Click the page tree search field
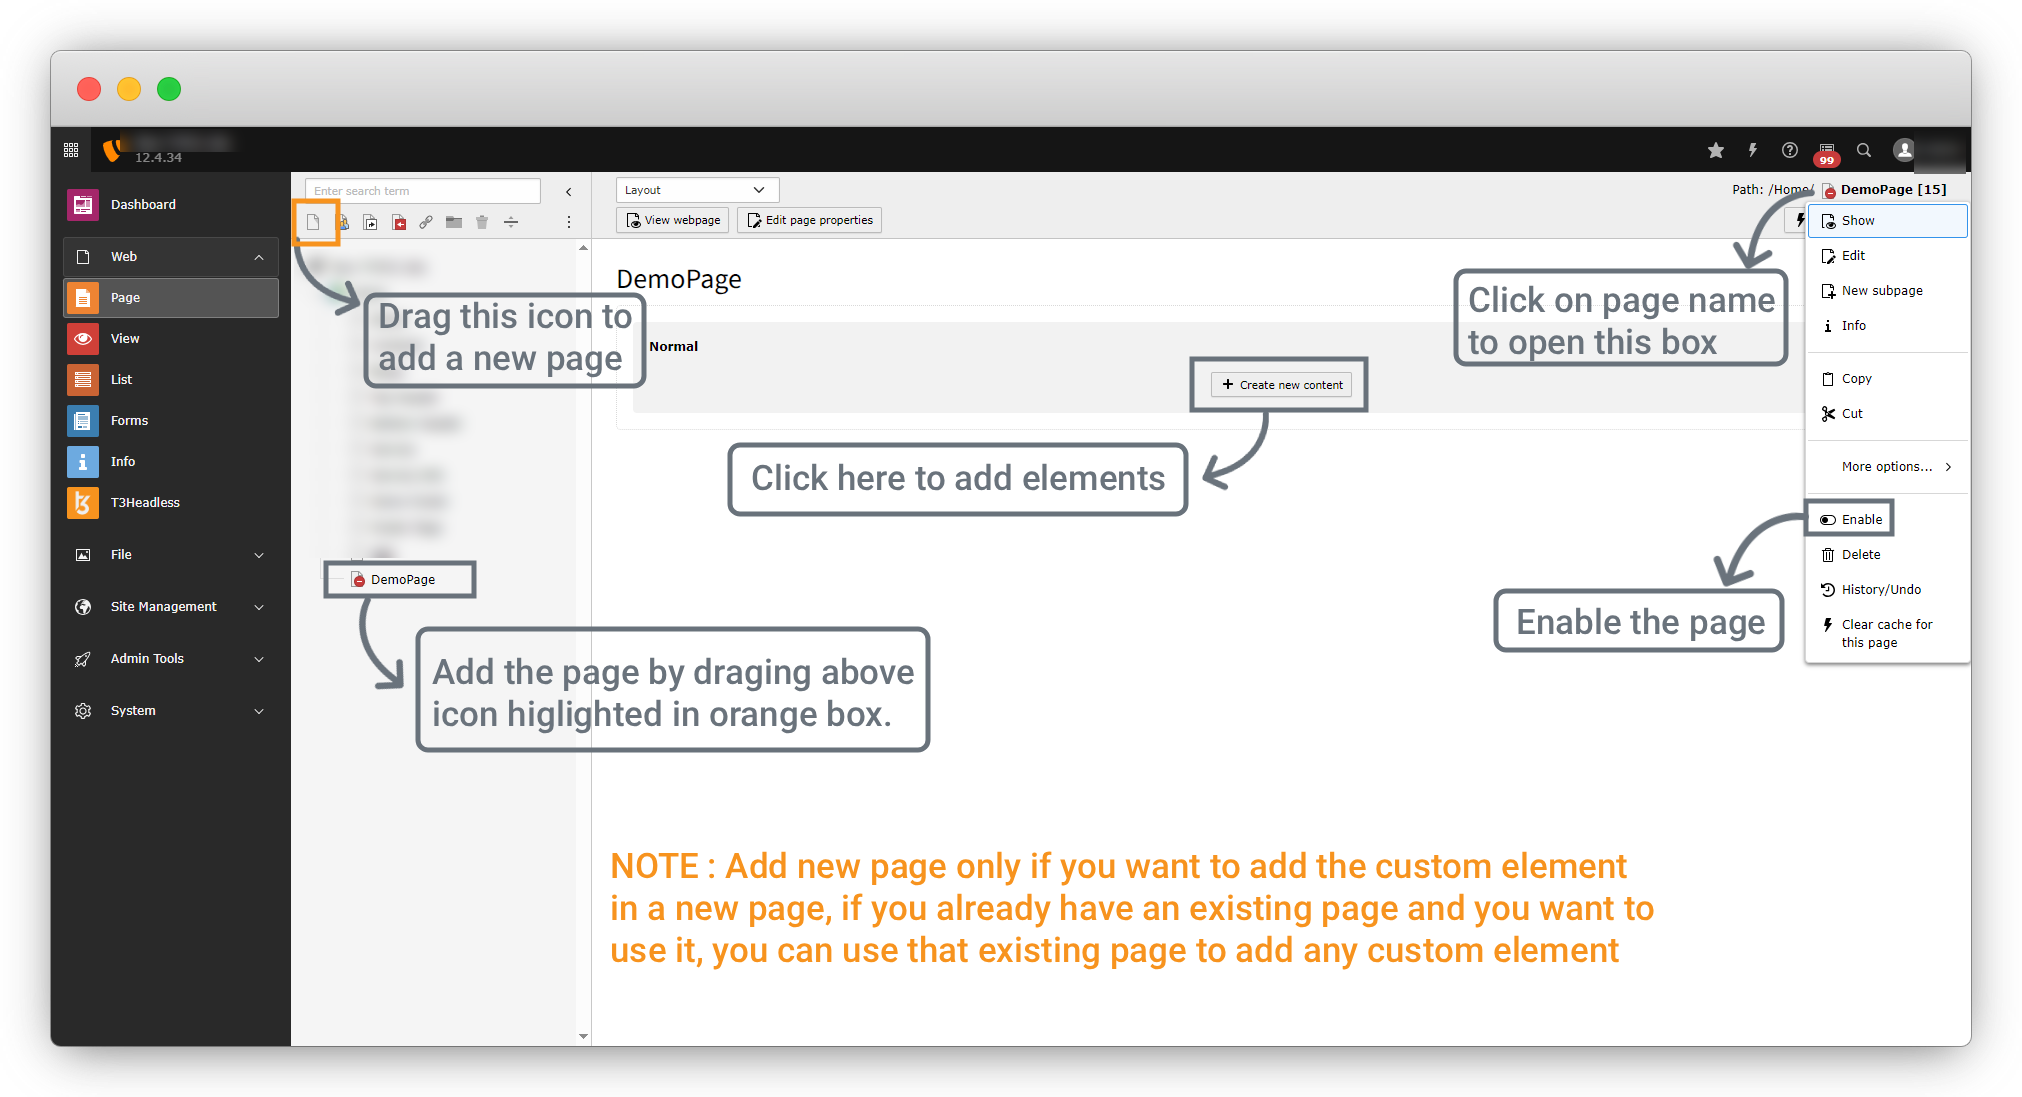Viewport: 2022px width, 1097px height. tap(422, 191)
